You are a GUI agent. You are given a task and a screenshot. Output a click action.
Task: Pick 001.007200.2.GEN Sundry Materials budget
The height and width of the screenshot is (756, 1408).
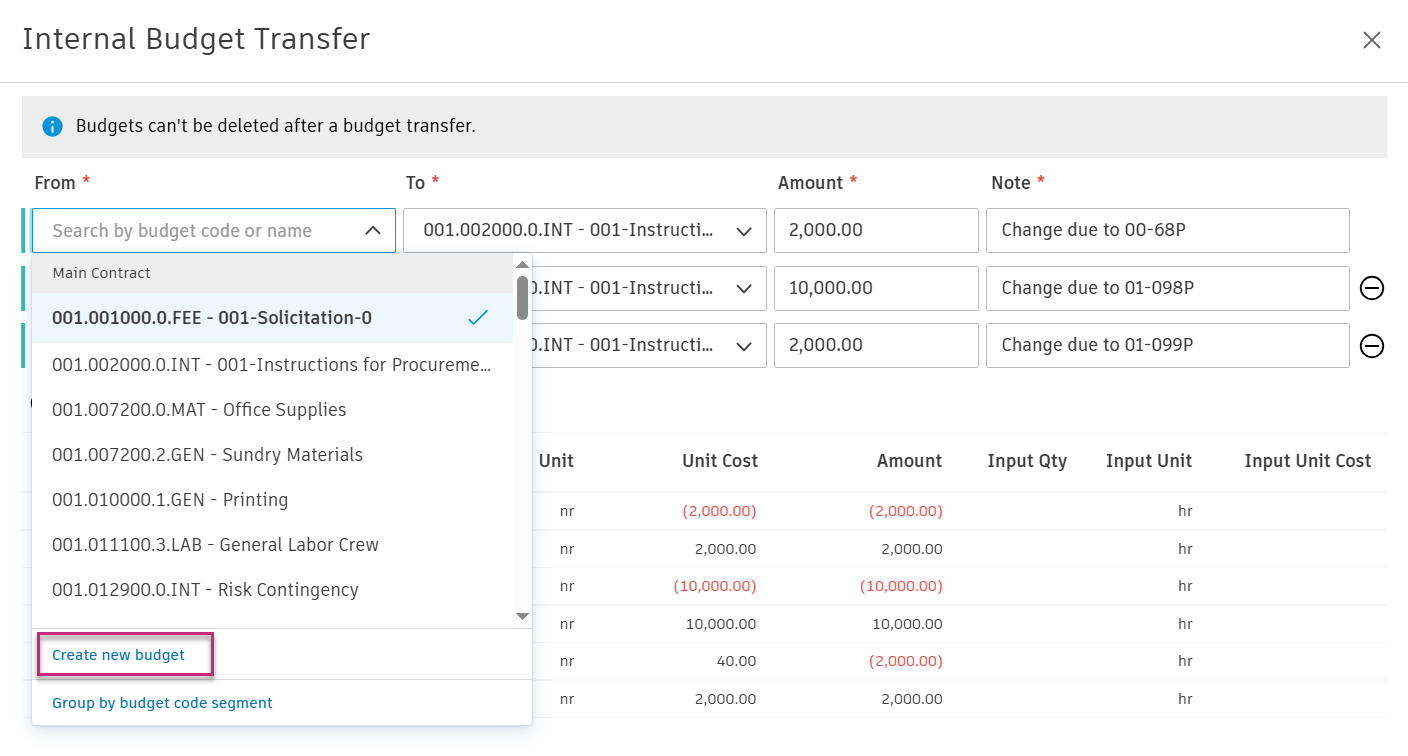207,455
